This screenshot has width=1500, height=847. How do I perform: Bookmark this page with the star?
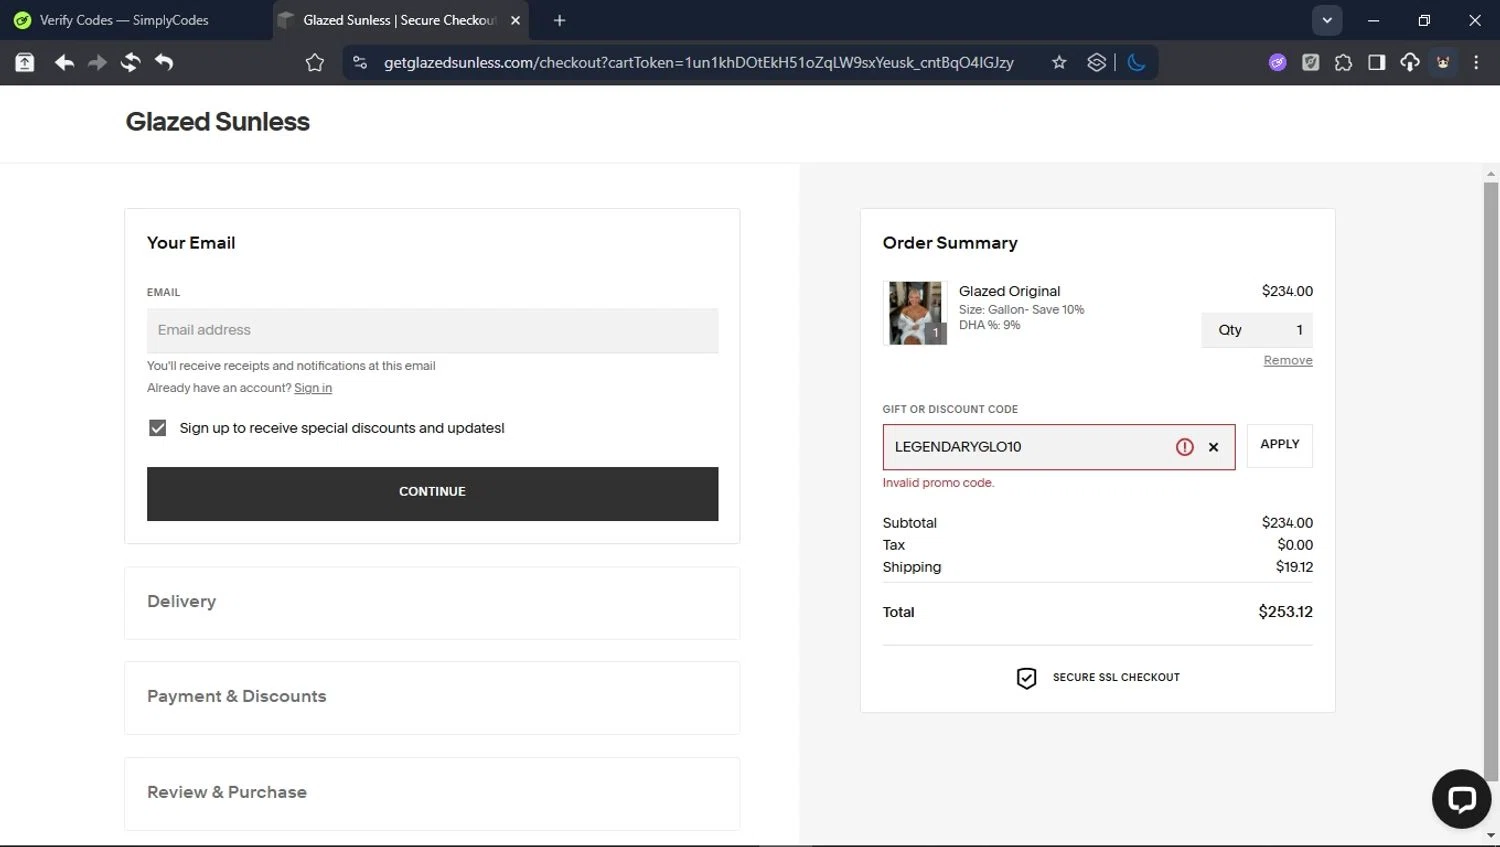[x=1059, y=63]
